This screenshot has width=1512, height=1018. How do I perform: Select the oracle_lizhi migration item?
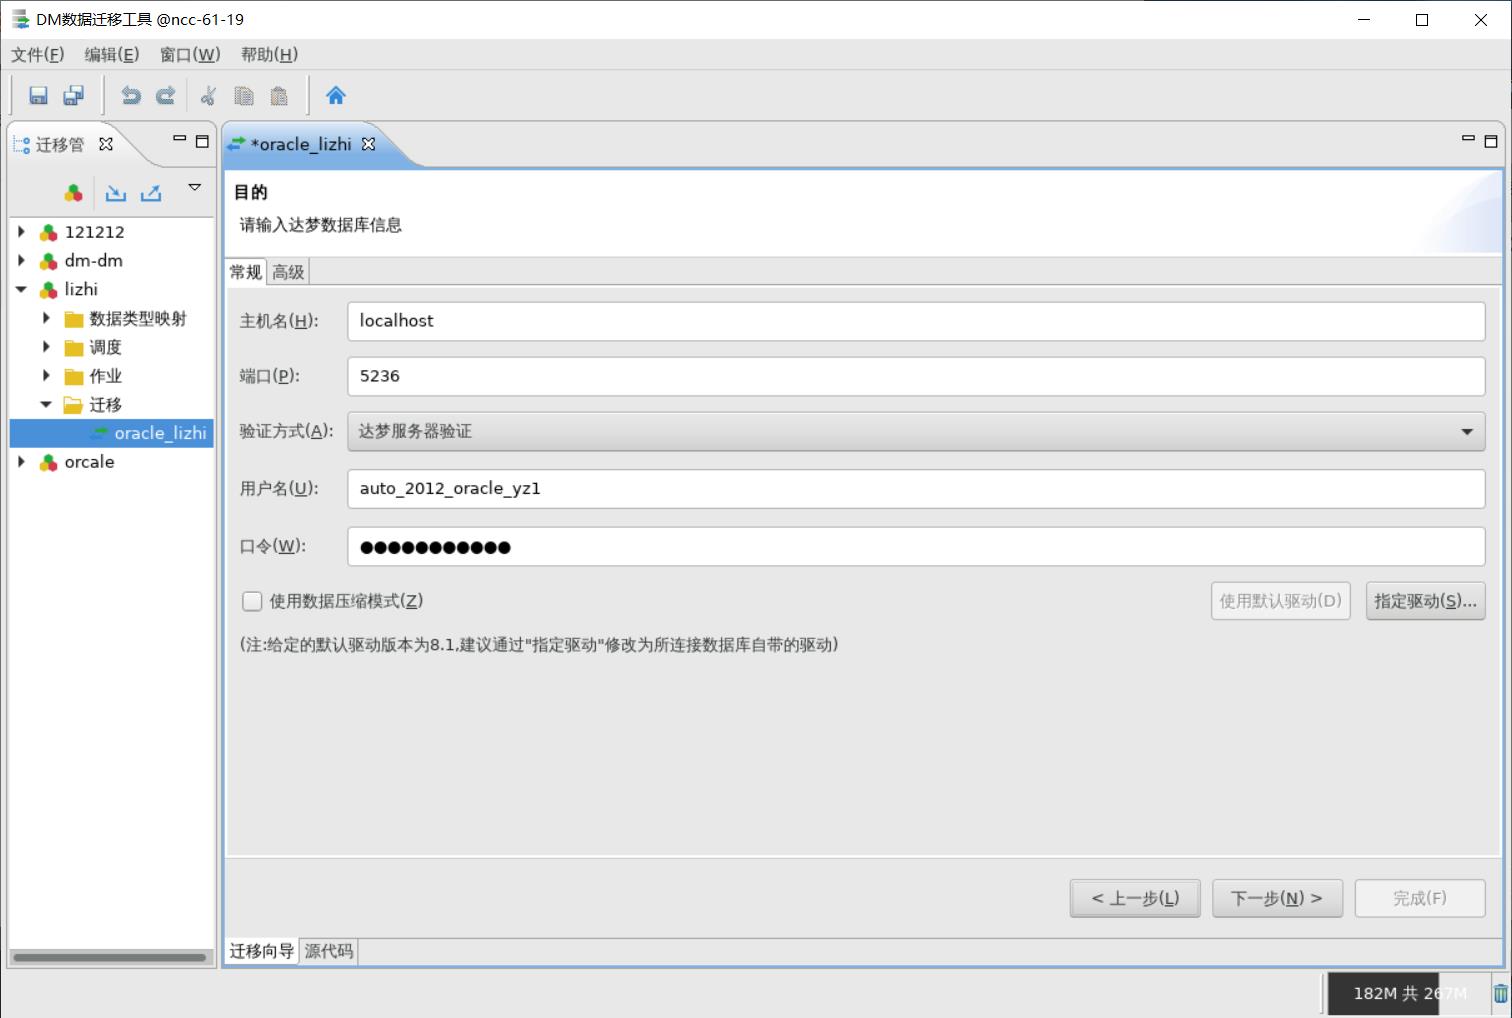point(160,433)
